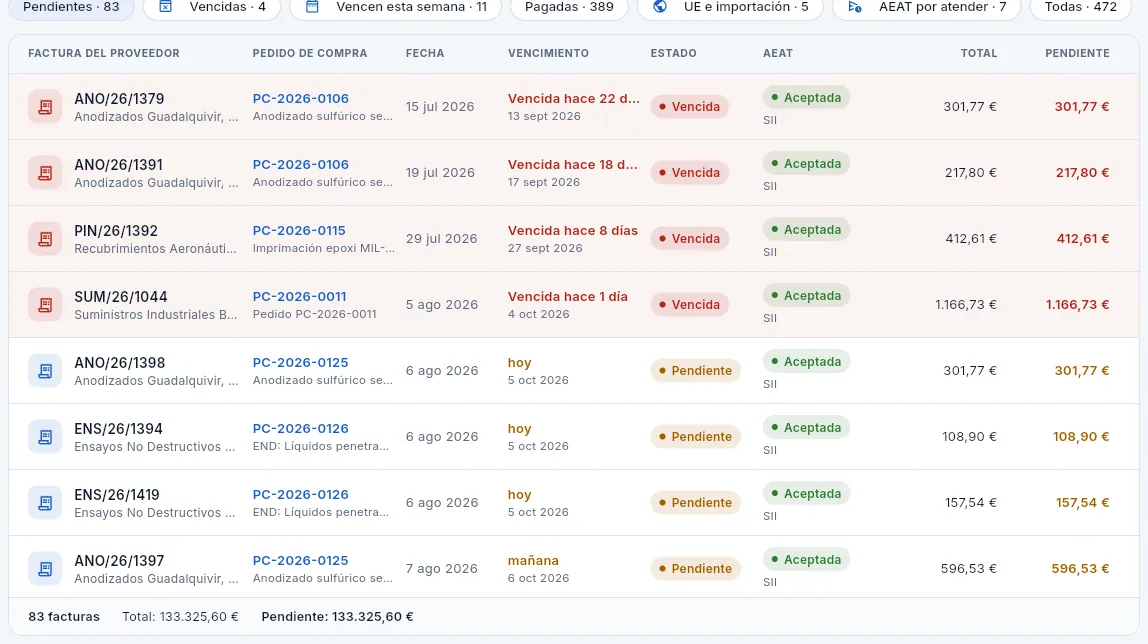Open PC-2026-0125 link in ANO/26/1397 row

(x=300, y=561)
